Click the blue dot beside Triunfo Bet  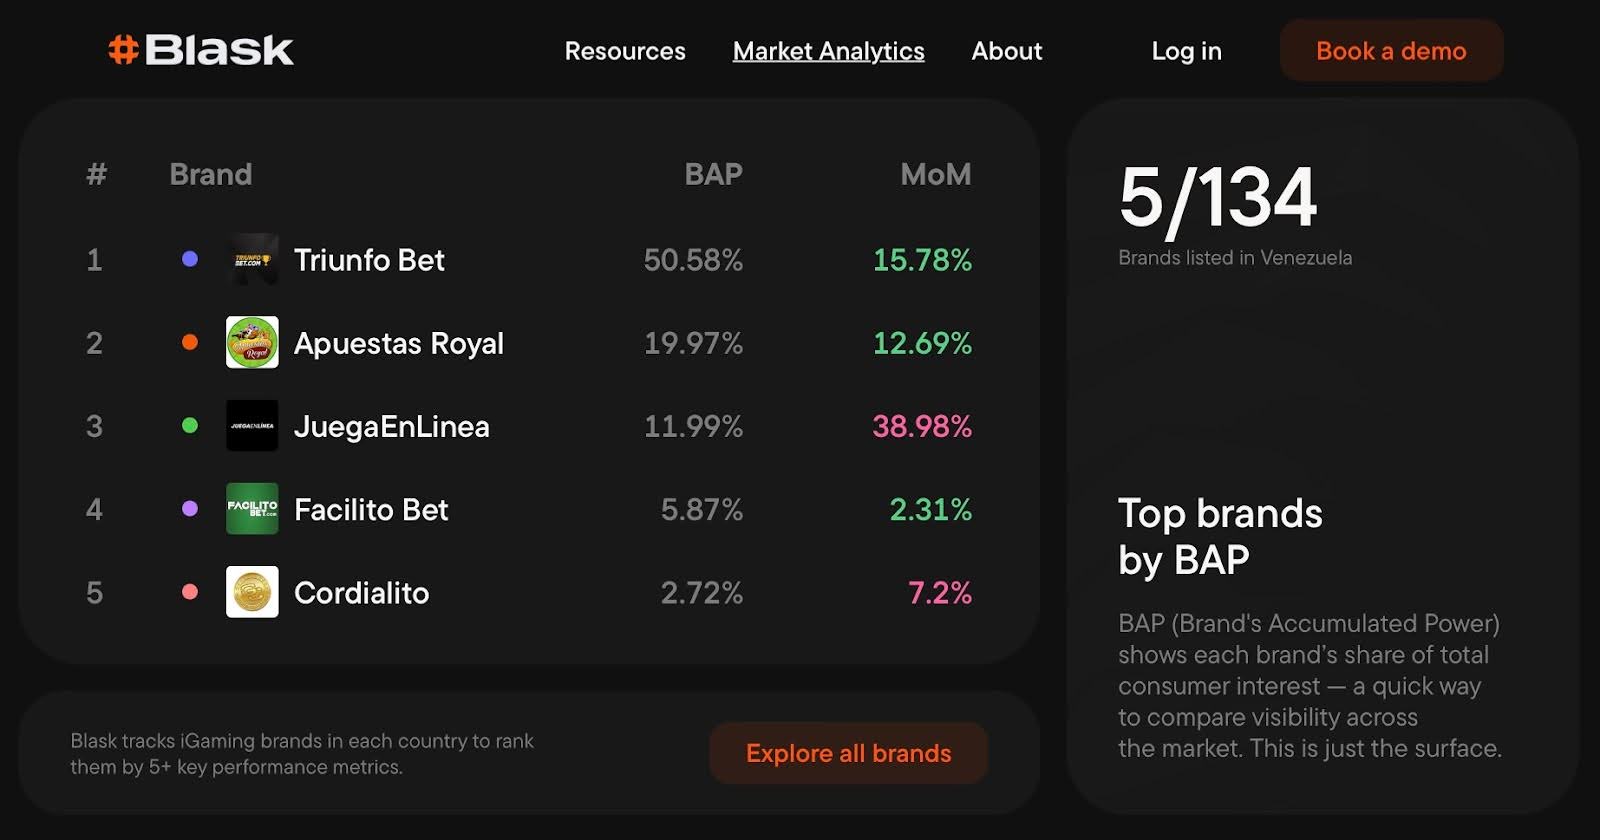pyautogui.click(x=190, y=259)
